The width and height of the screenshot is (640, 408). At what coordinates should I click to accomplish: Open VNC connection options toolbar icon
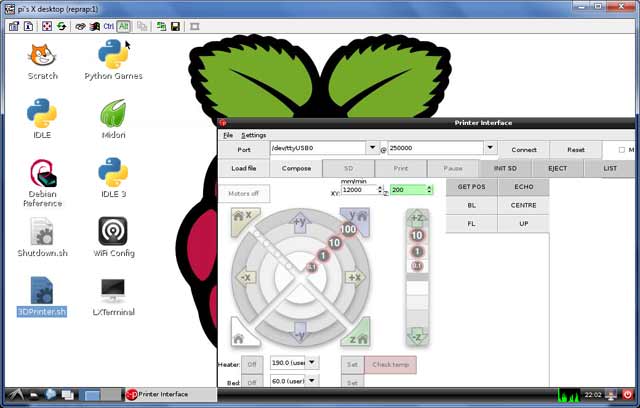tap(14, 27)
